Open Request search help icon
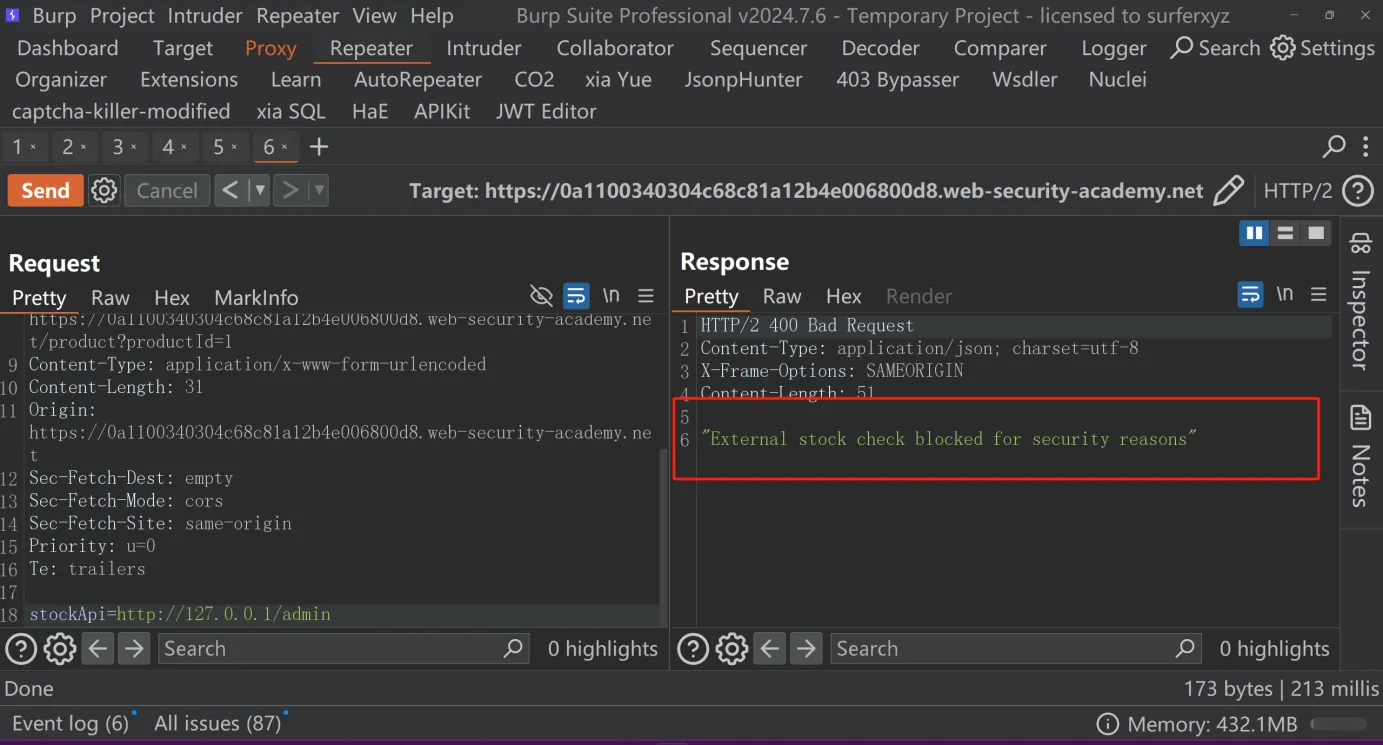The height and width of the screenshot is (745, 1383). click(21, 649)
